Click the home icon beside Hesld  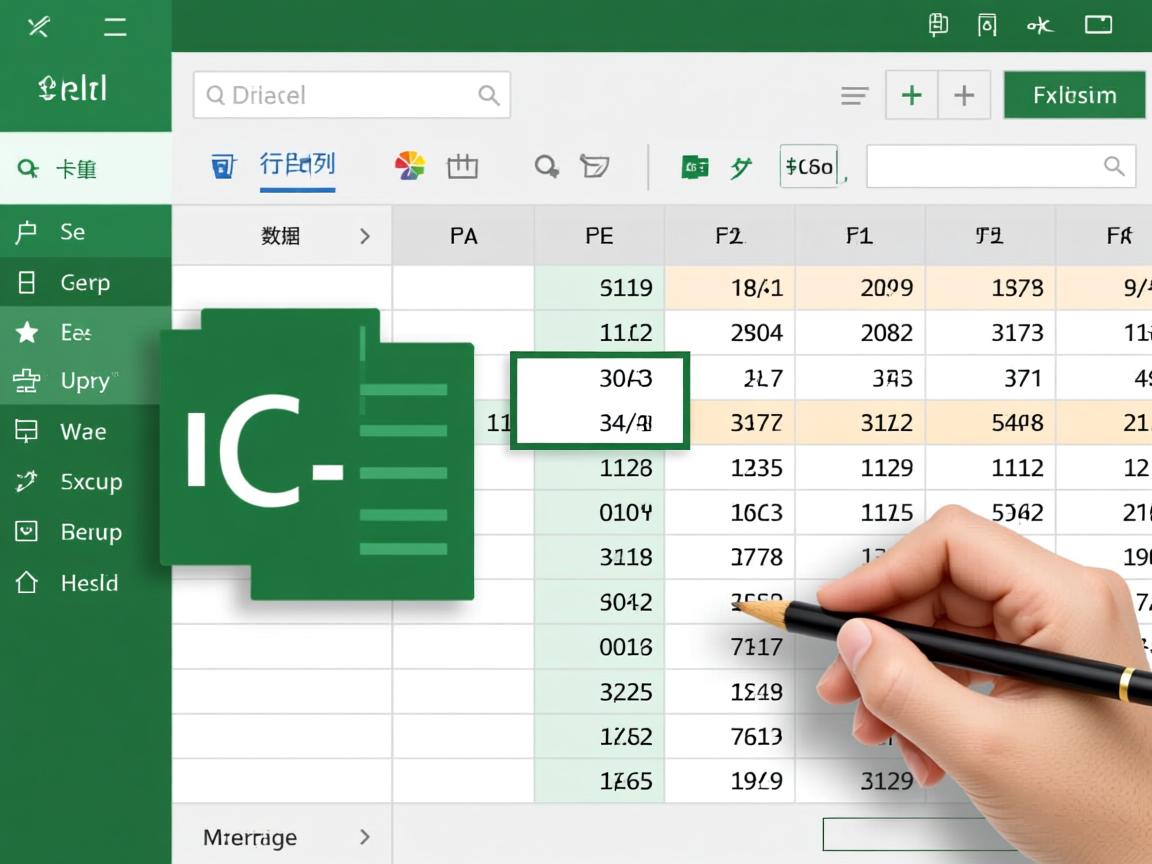pos(27,582)
